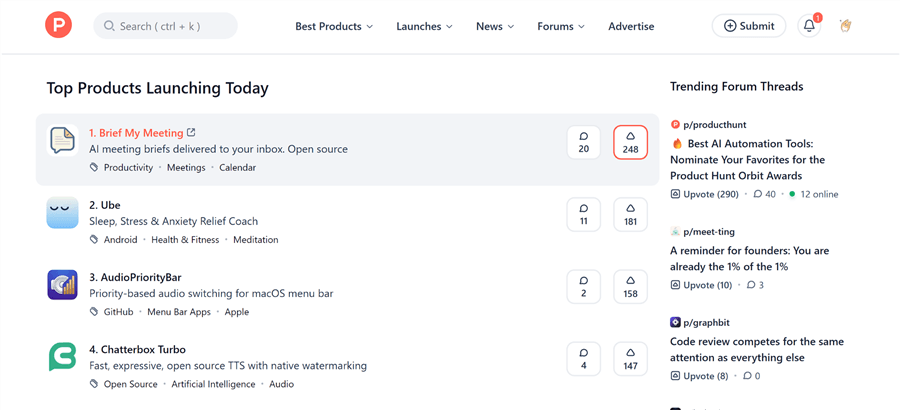Select the Apple tag

(237, 312)
